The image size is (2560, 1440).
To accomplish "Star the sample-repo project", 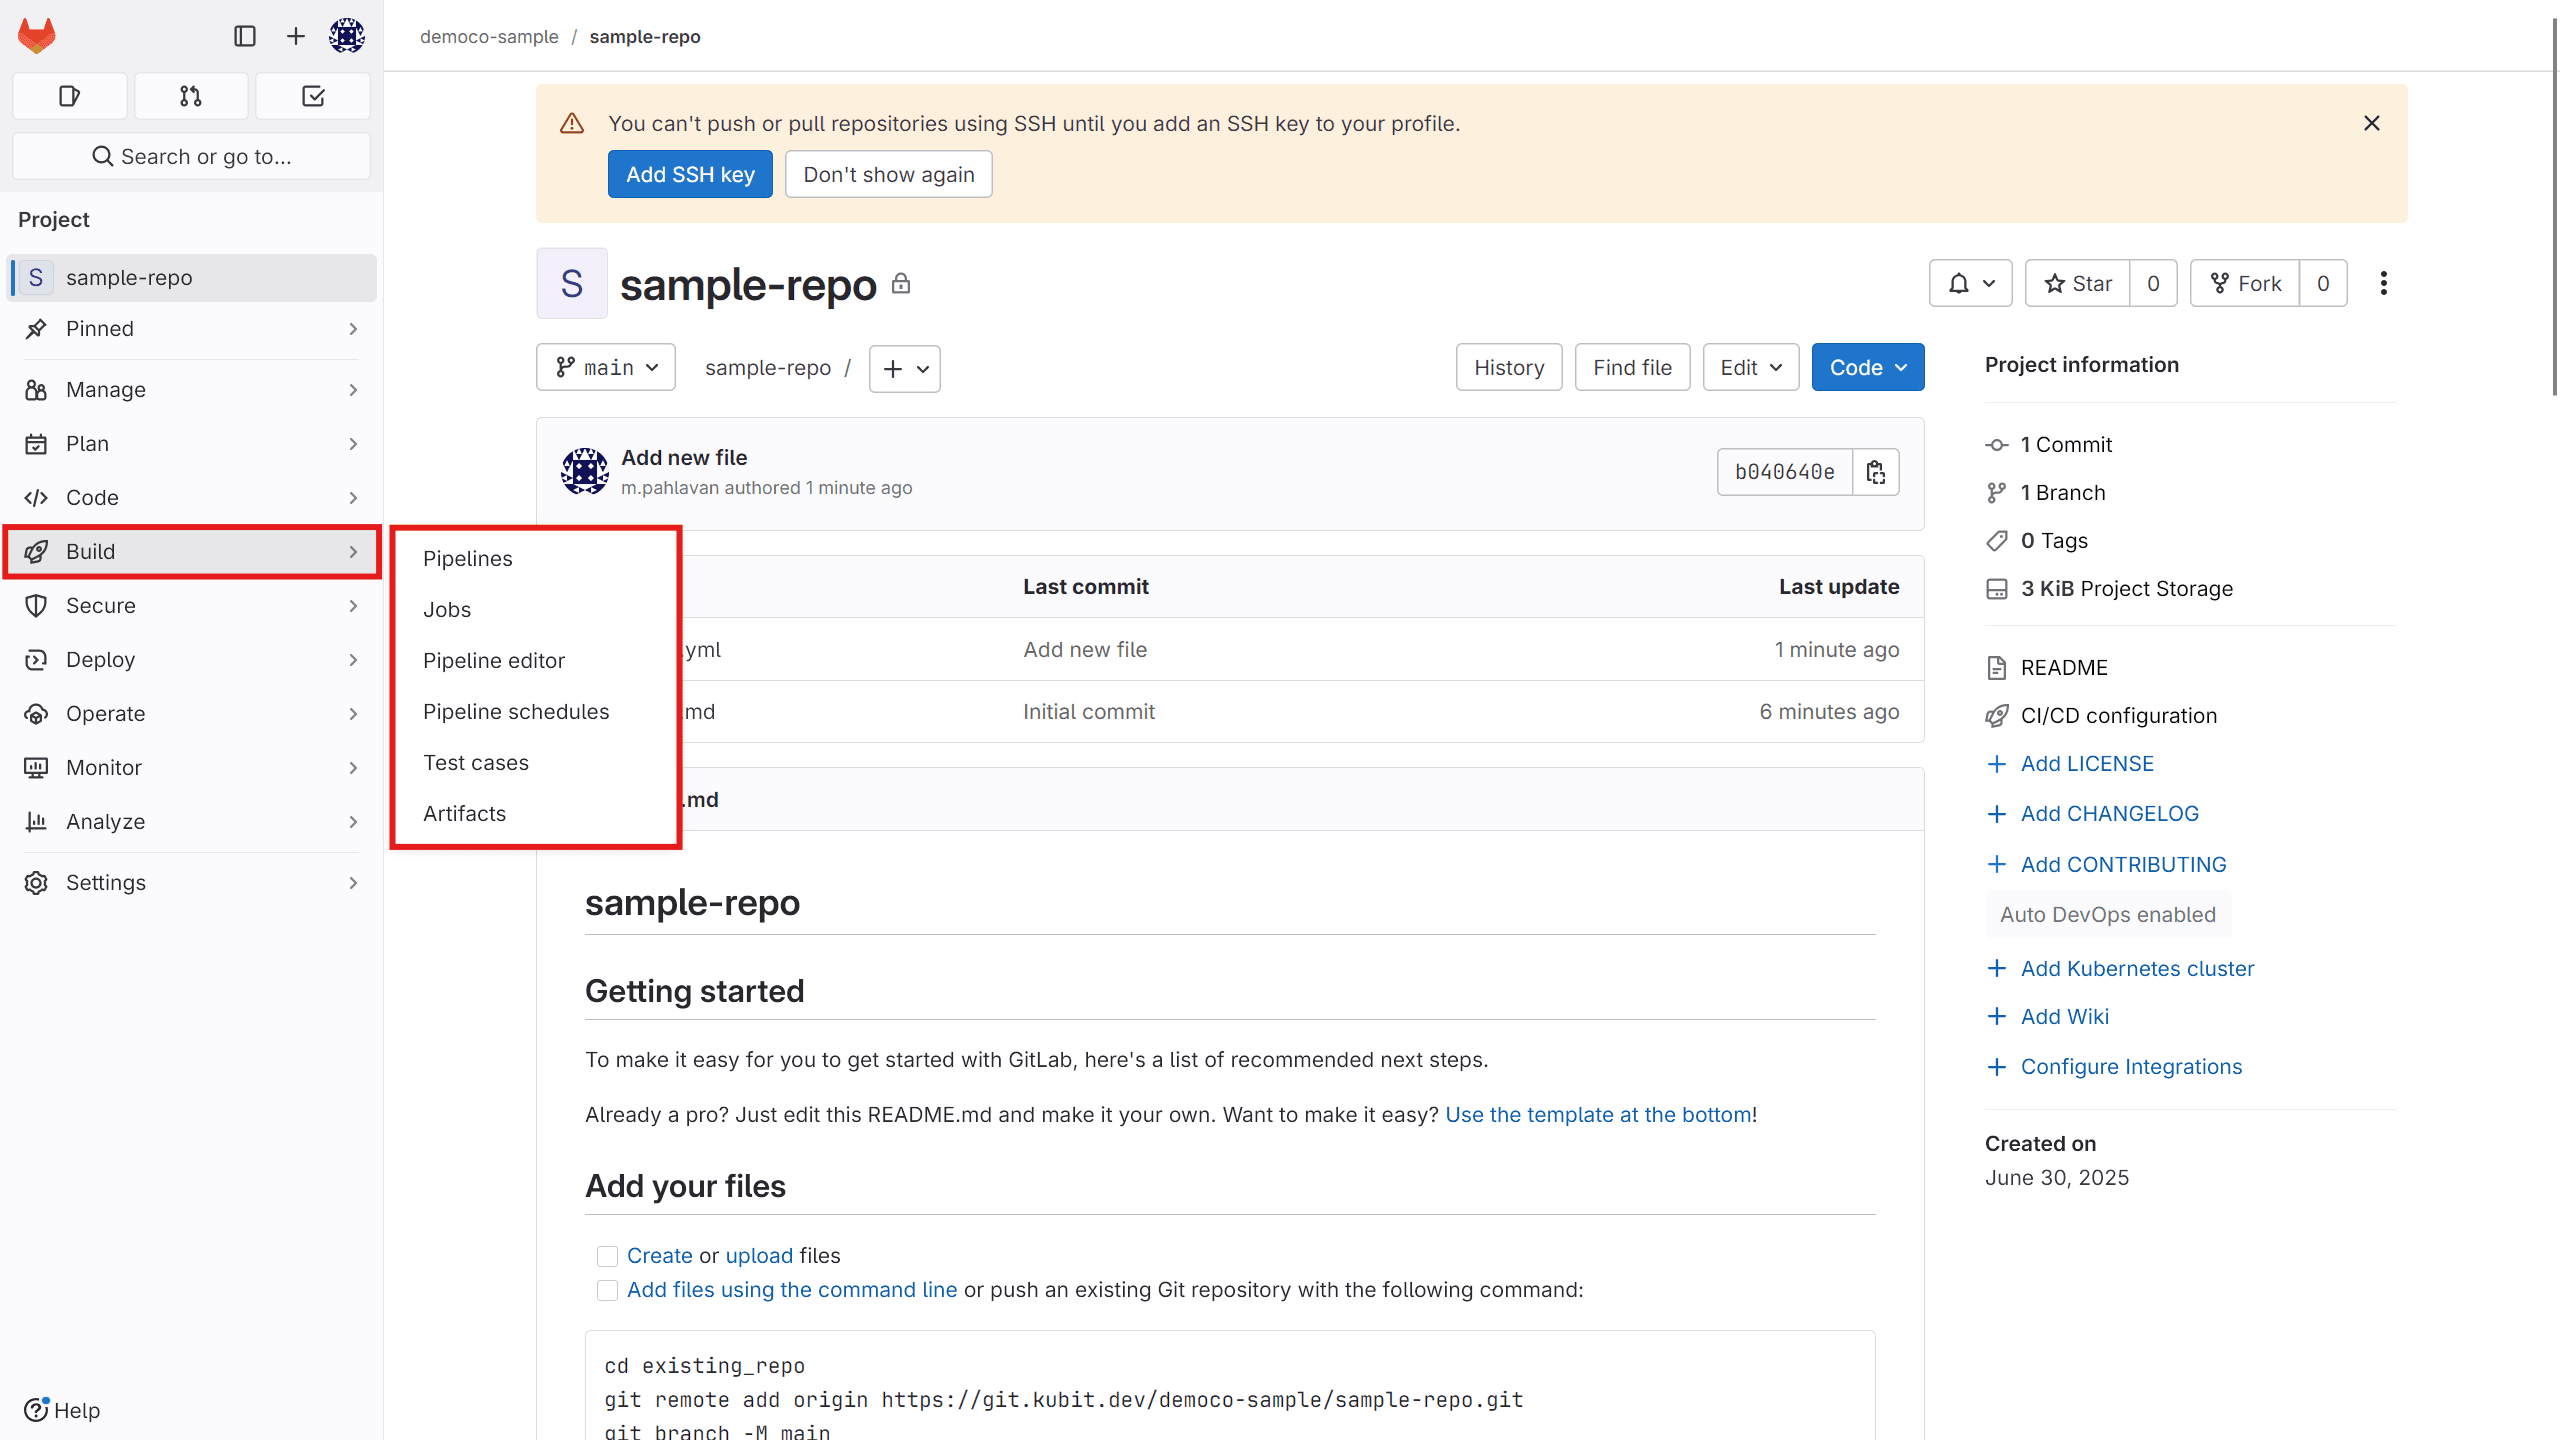I will [x=2078, y=283].
